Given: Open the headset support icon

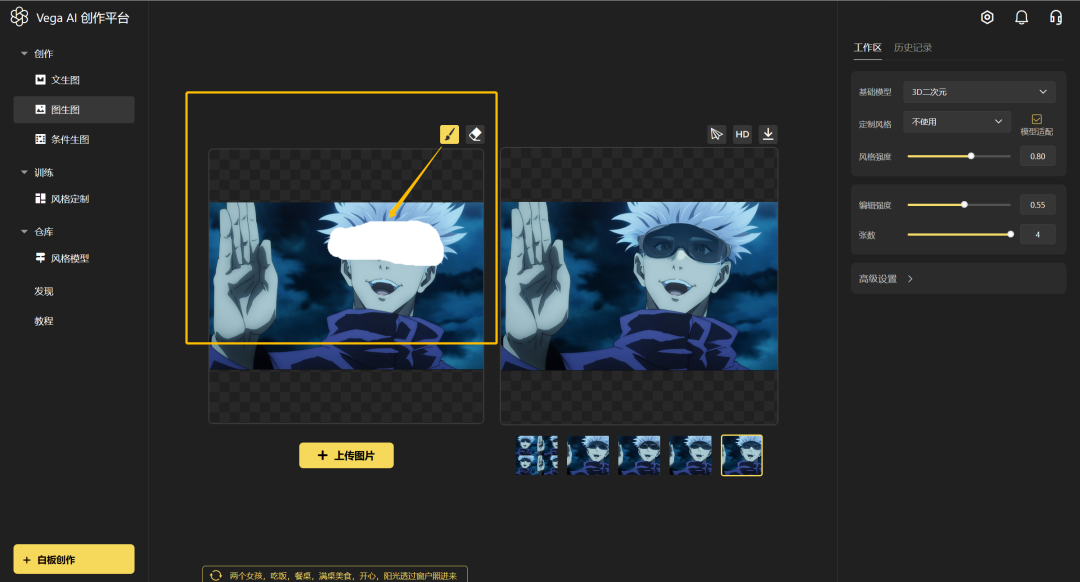Looking at the screenshot, I should (x=1055, y=17).
